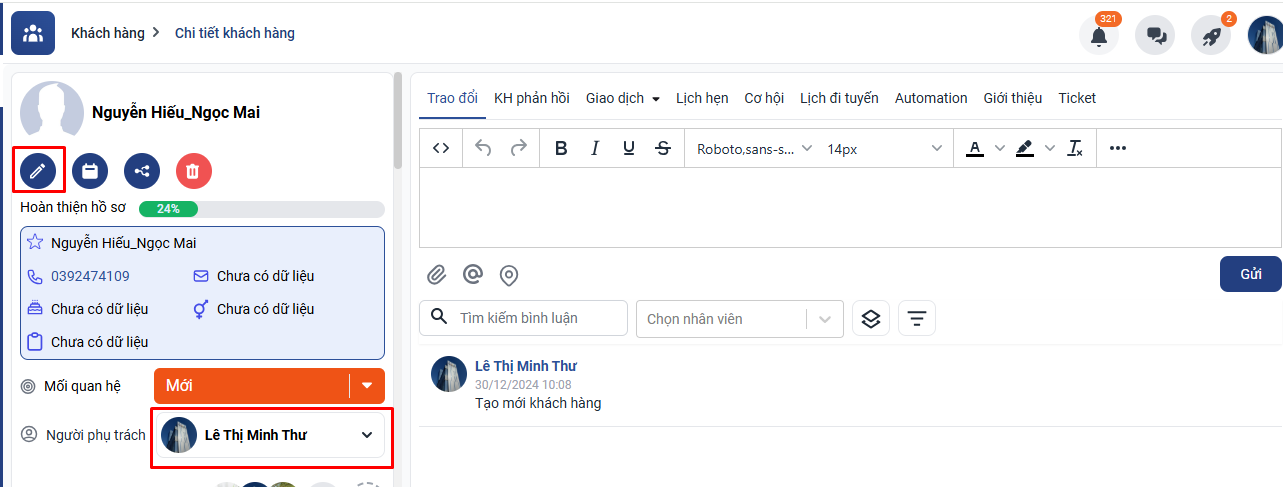This screenshot has height=487, width=1283.
Task: Switch to the Lịch hẹn tab
Action: coord(702,98)
